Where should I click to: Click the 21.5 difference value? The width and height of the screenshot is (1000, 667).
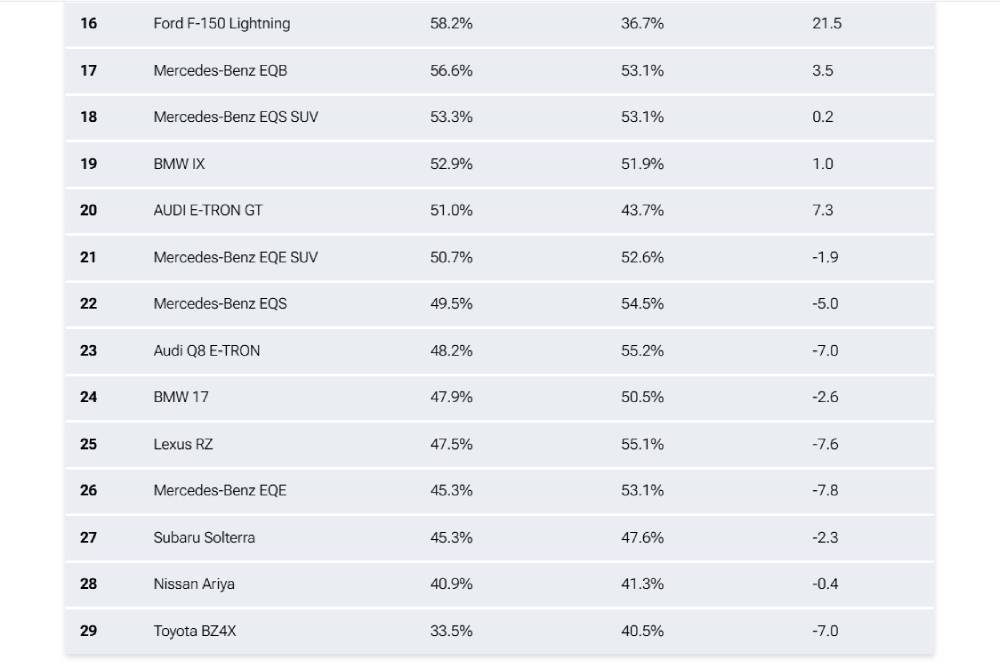point(826,23)
